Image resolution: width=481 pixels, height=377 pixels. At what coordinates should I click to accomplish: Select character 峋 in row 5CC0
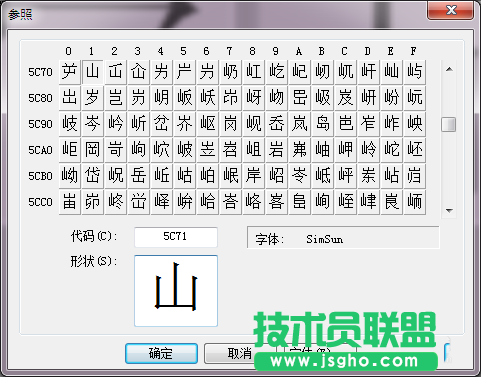322,202
